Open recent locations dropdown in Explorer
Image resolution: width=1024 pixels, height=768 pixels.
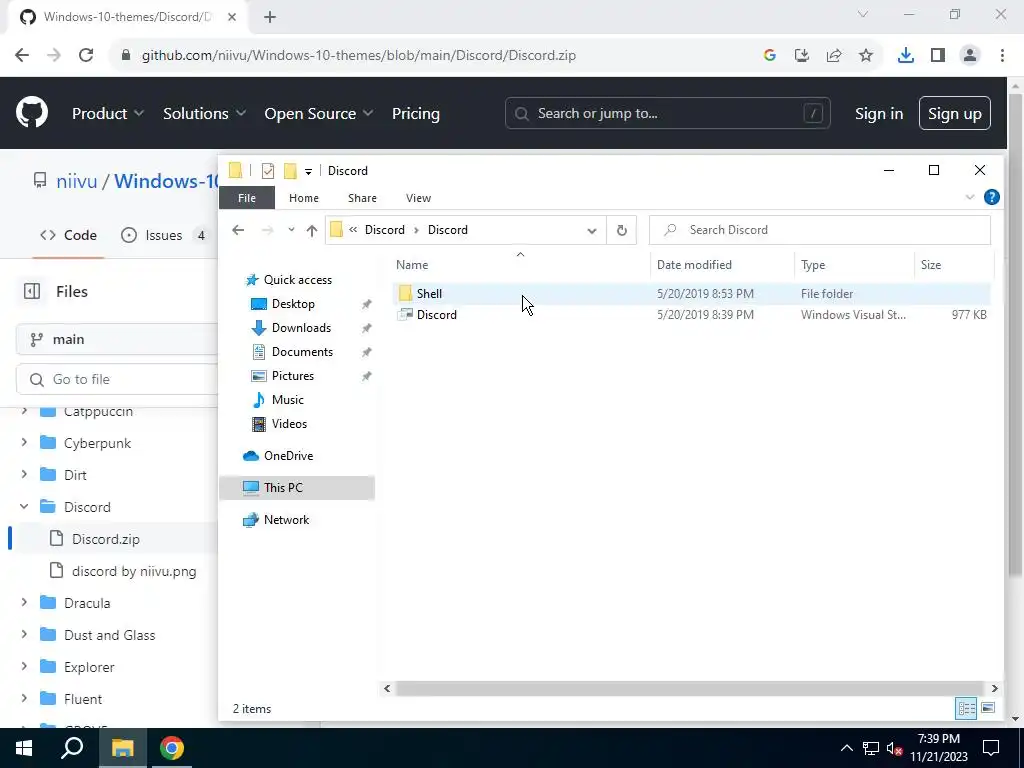291,230
